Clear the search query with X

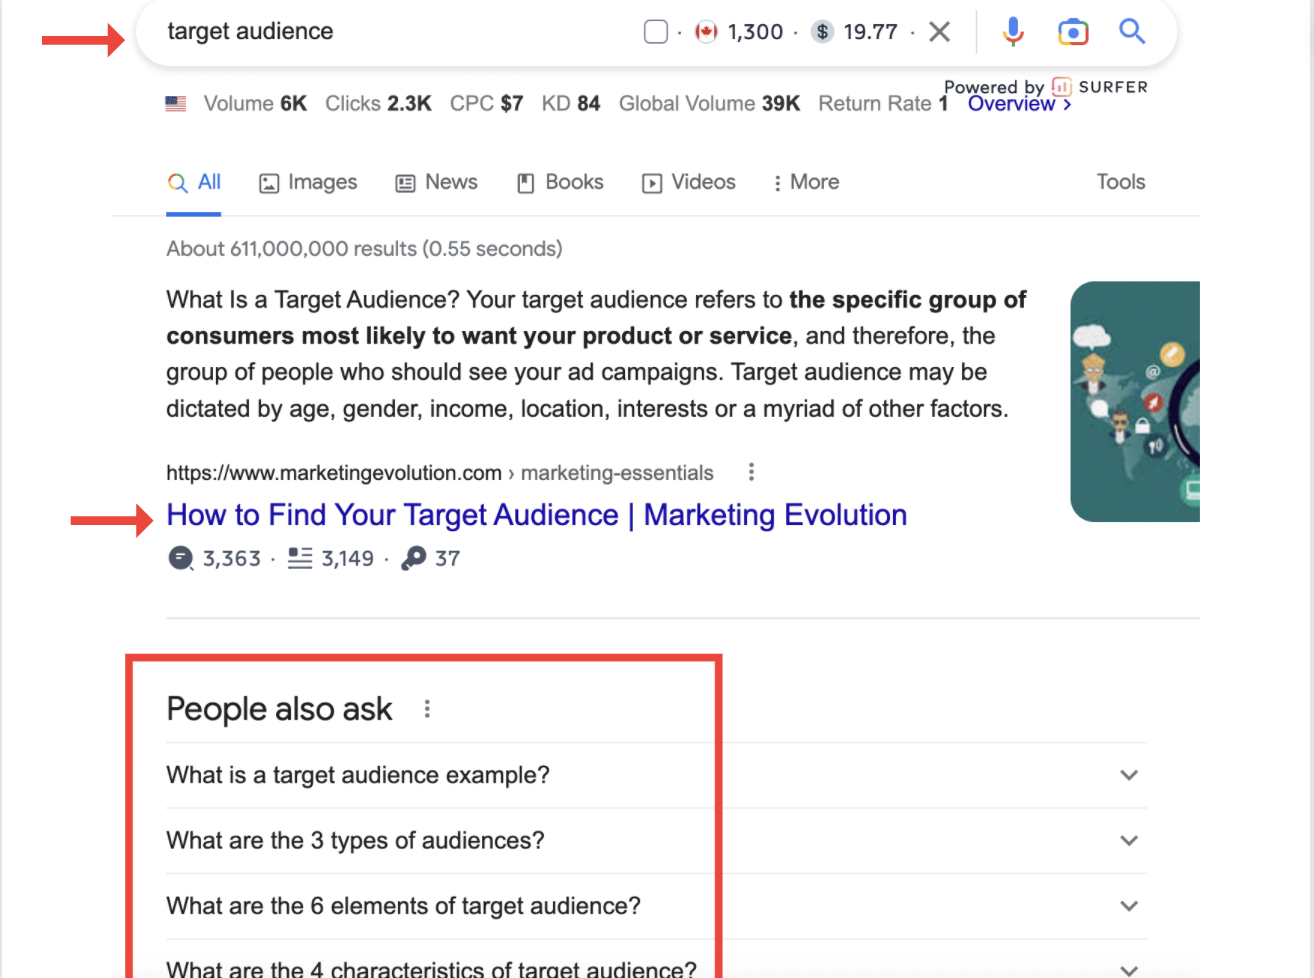(939, 32)
